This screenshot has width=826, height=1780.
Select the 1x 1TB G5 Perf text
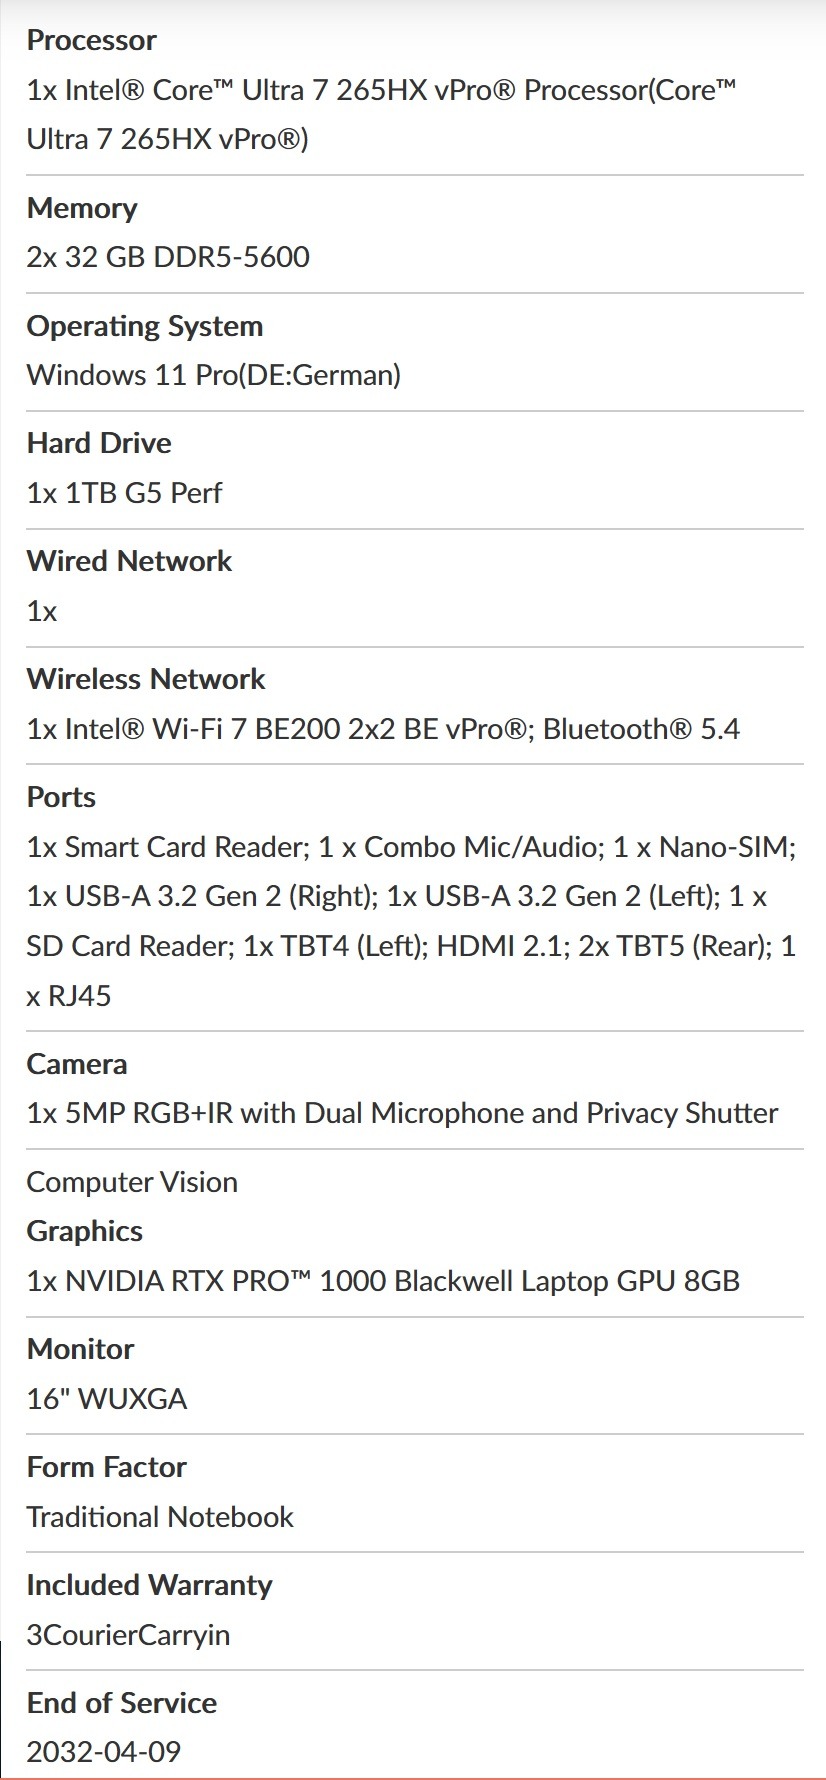[x=124, y=492]
